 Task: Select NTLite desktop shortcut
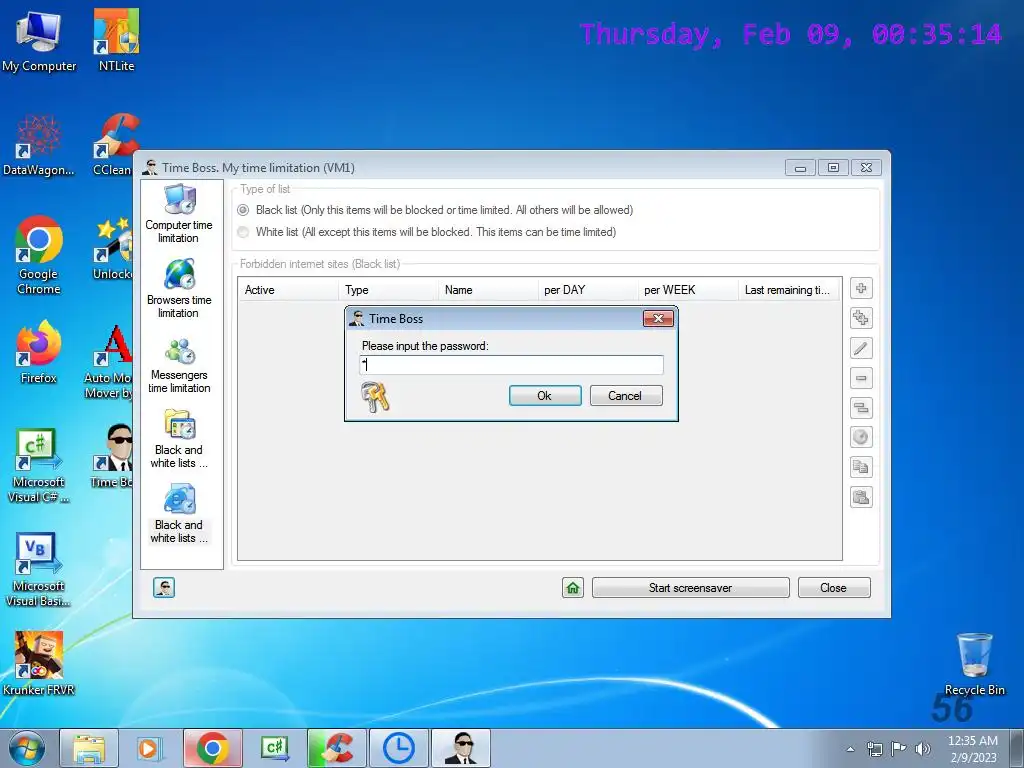coord(116,41)
